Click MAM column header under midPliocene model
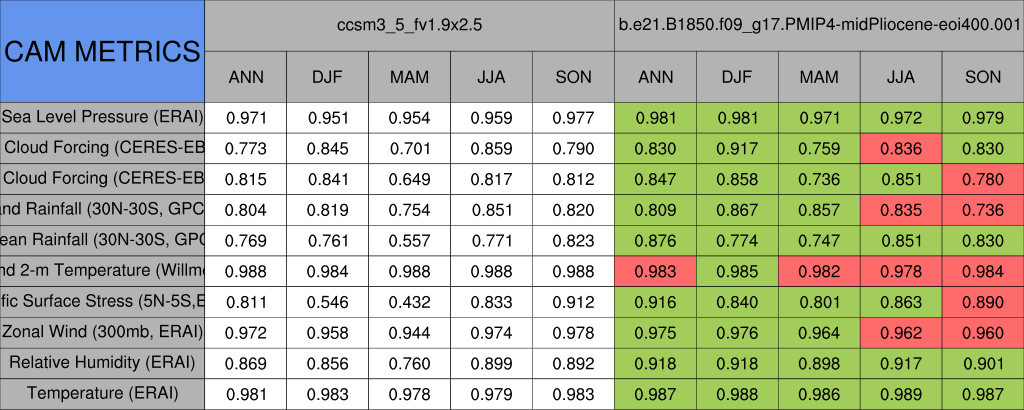 click(819, 77)
